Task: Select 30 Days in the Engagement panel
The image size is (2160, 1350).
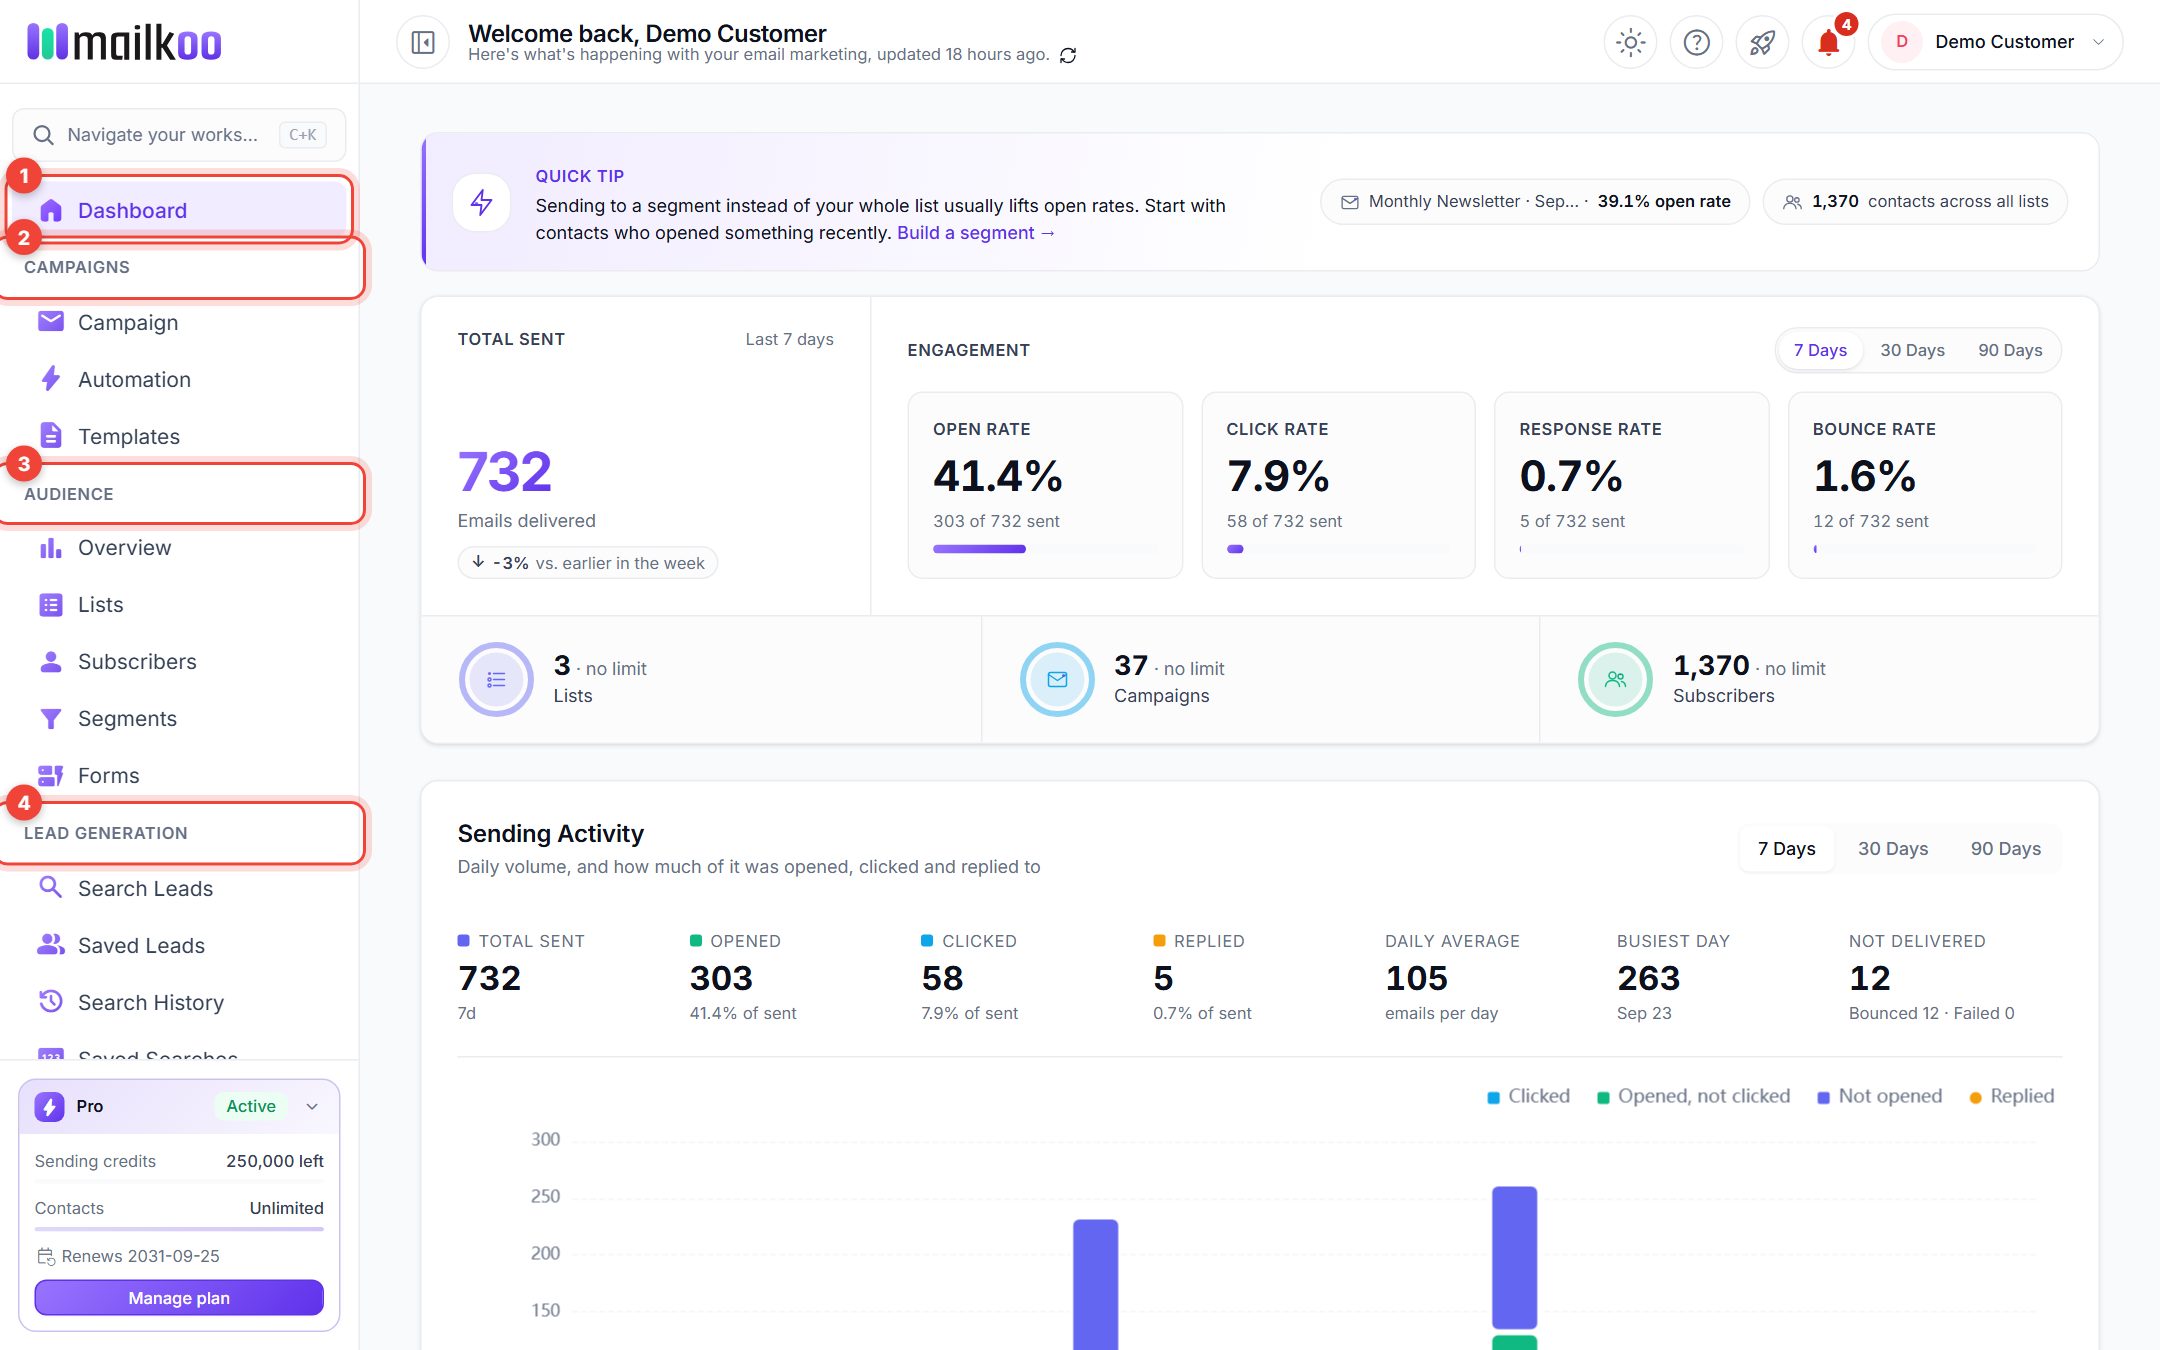Action: click(x=1912, y=350)
